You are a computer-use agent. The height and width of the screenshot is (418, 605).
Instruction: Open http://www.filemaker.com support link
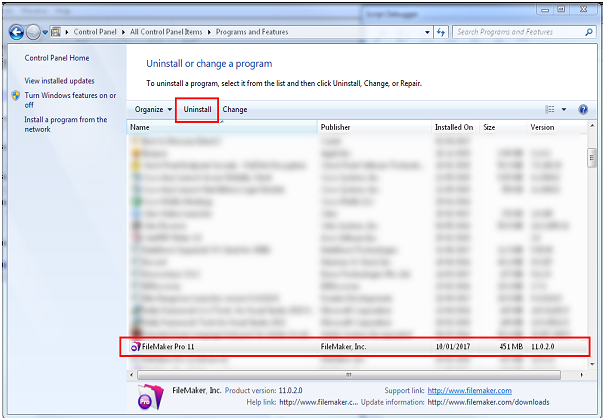[470, 391]
